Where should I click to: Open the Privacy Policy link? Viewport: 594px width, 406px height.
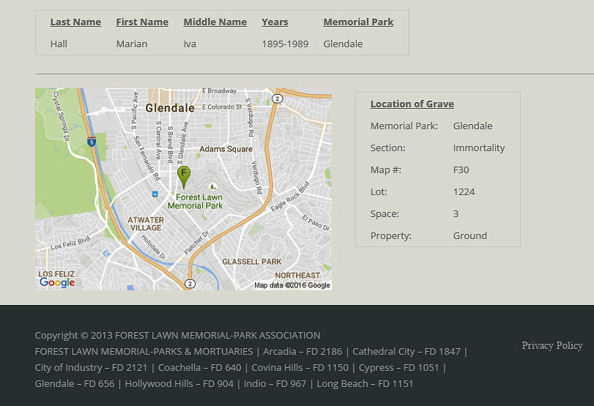pyautogui.click(x=552, y=345)
